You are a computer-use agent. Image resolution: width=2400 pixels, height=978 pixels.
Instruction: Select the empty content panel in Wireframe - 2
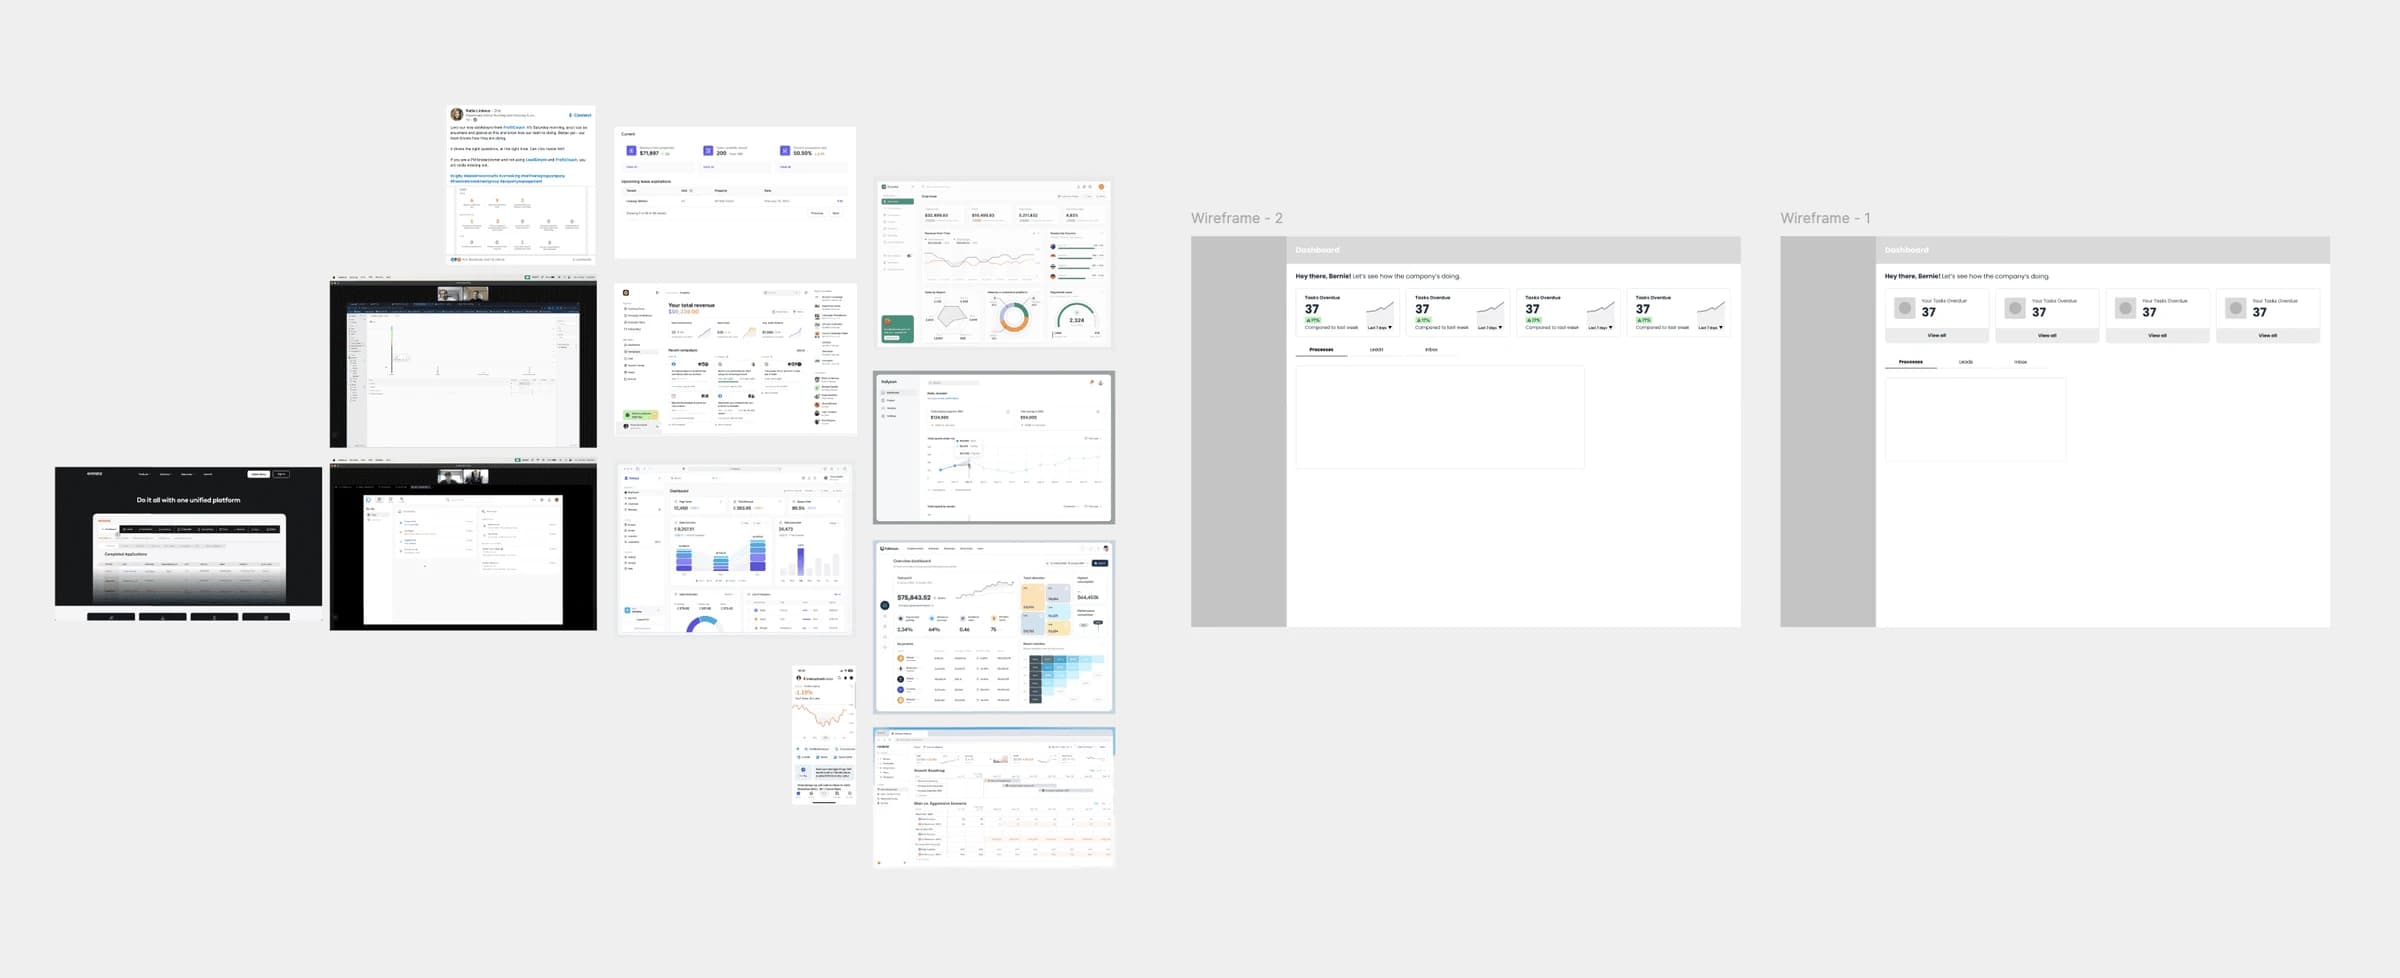click(x=1440, y=417)
